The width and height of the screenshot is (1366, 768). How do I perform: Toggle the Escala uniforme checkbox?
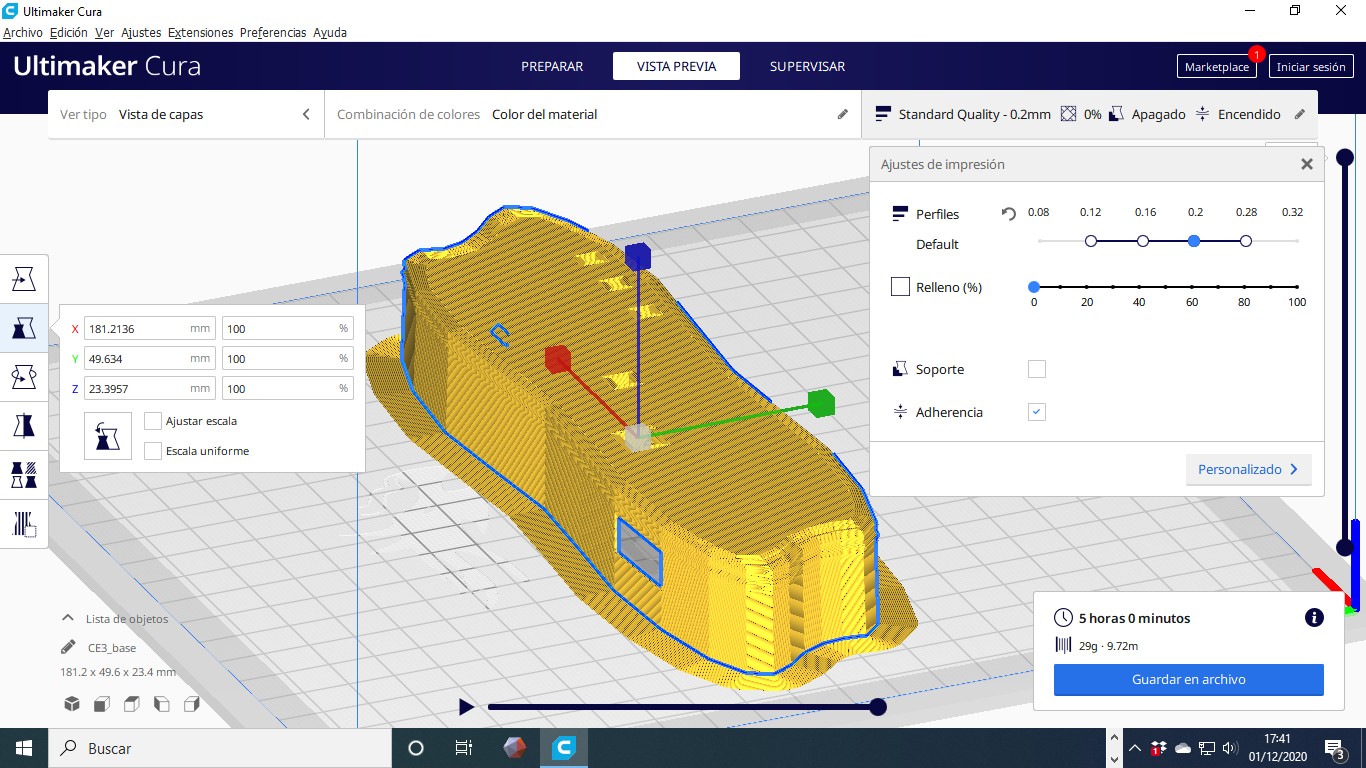point(153,451)
